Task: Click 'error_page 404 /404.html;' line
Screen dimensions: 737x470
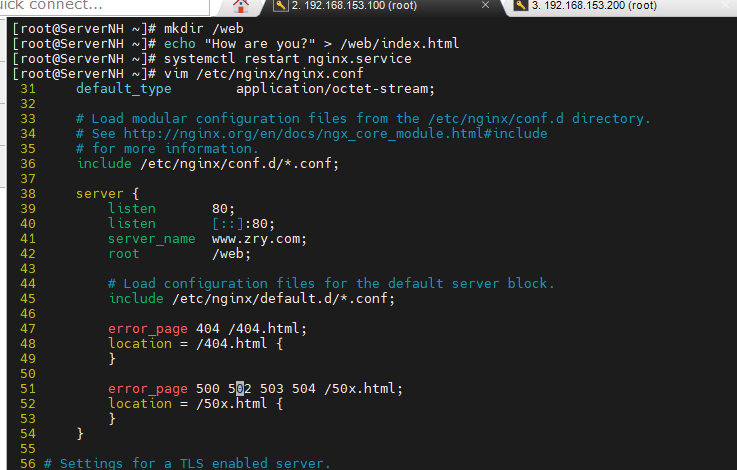Action: point(207,329)
